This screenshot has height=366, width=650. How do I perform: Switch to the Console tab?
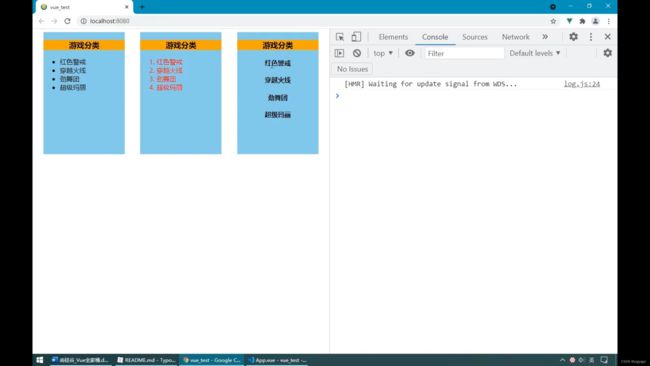pos(435,37)
